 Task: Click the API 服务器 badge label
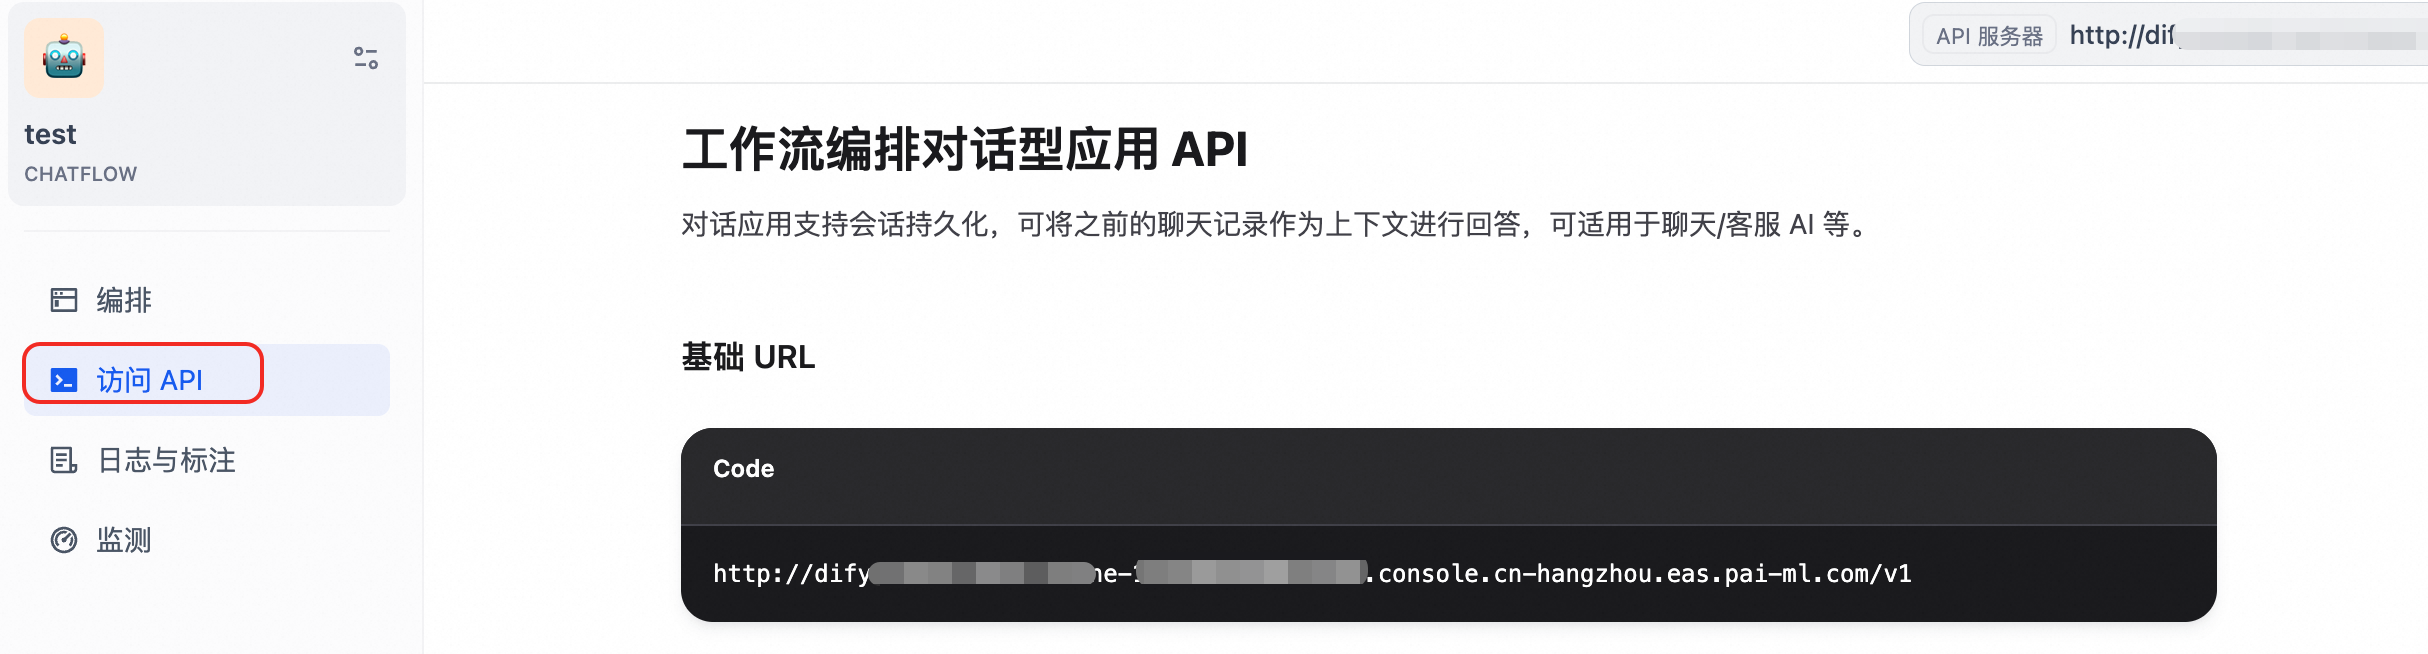[x=1989, y=36]
